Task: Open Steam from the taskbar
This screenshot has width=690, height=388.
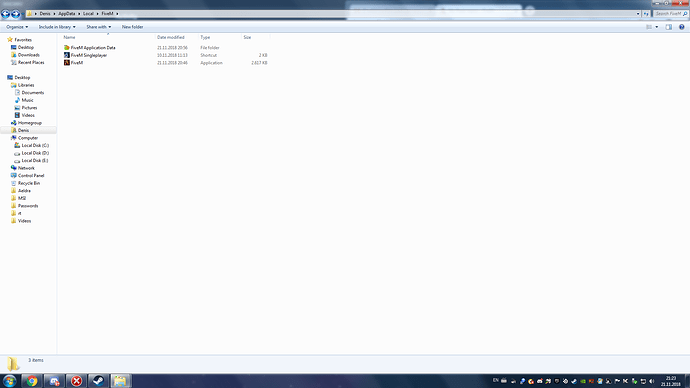Action: tap(98, 381)
